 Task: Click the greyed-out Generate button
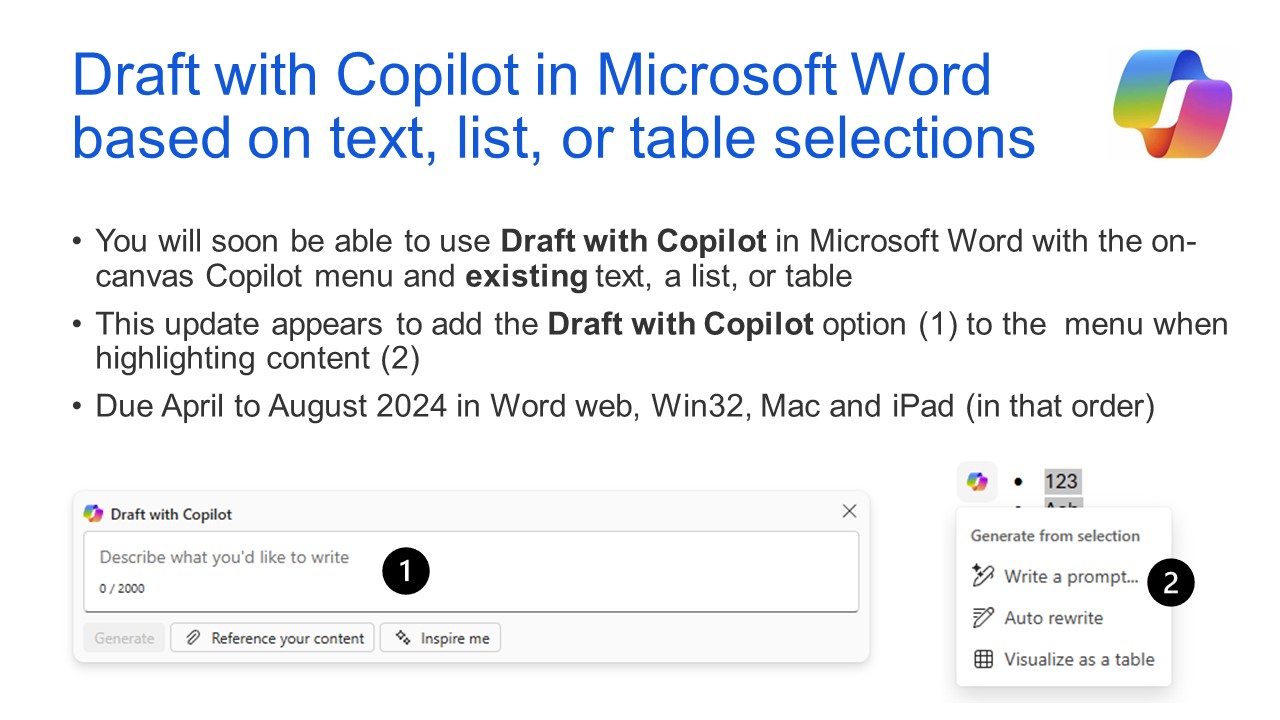pyautogui.click(x=124, y=638)
